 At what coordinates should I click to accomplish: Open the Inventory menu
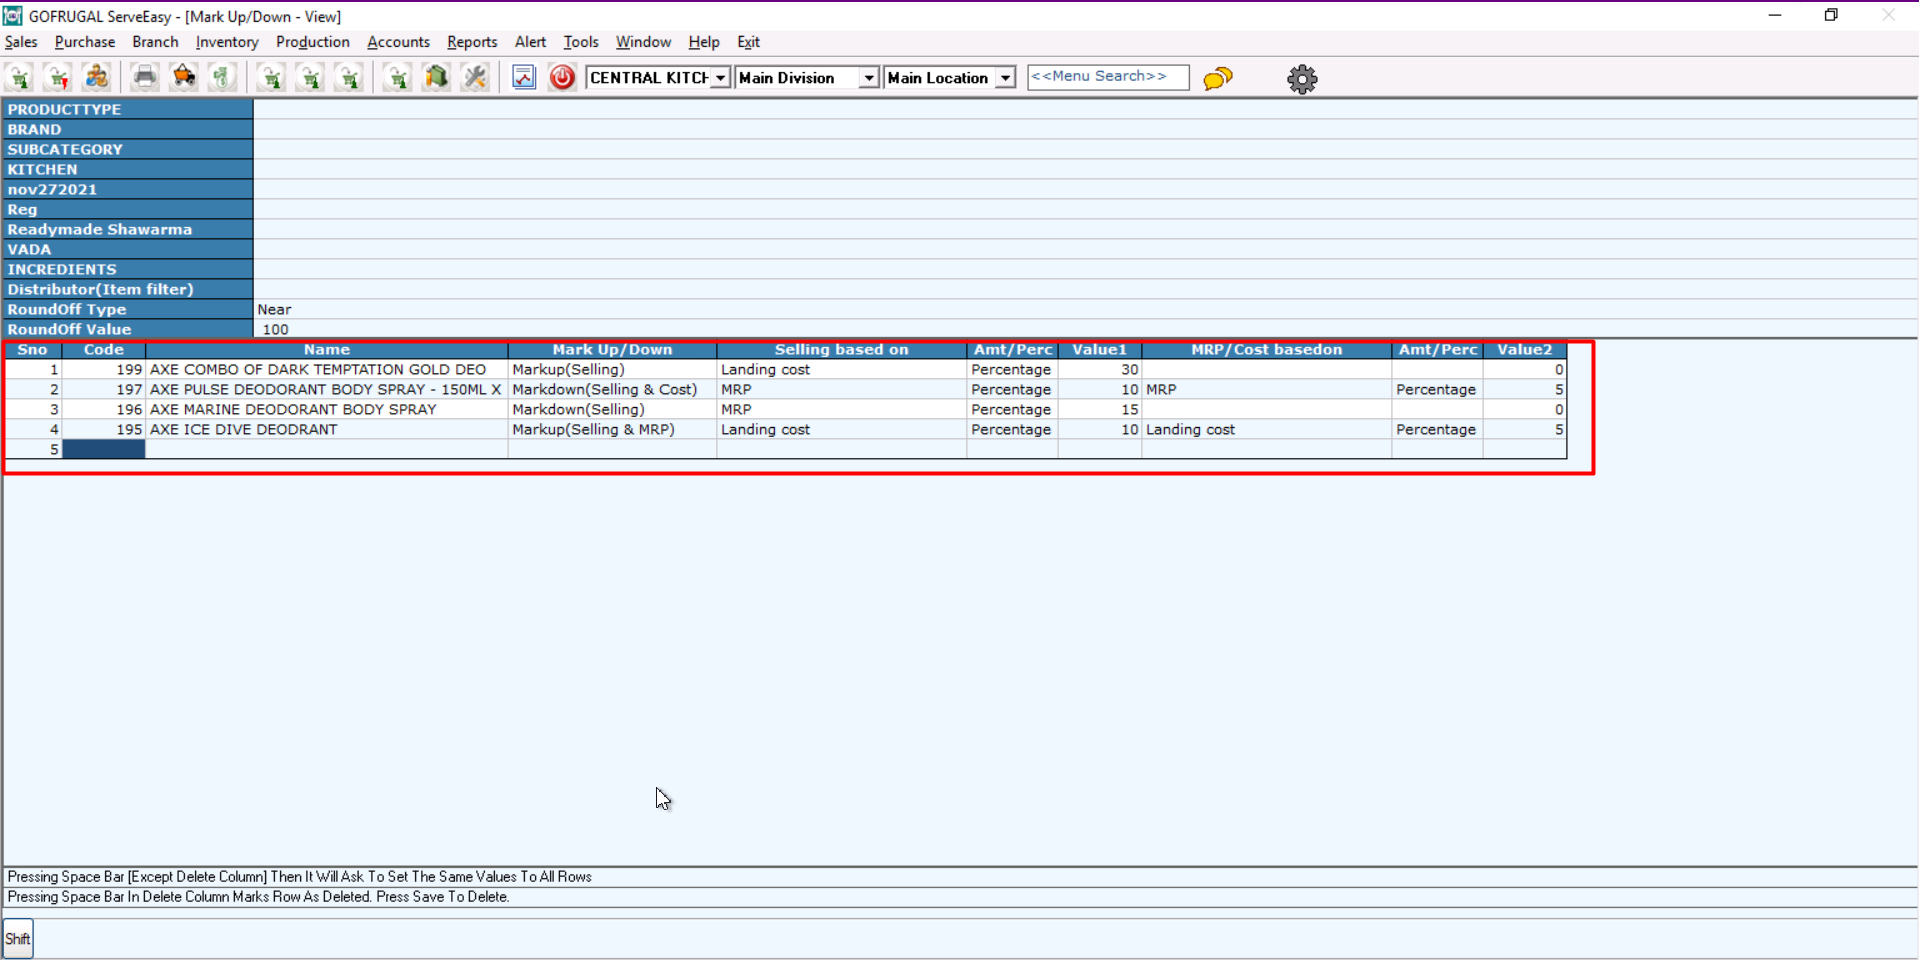pos(227,42)
